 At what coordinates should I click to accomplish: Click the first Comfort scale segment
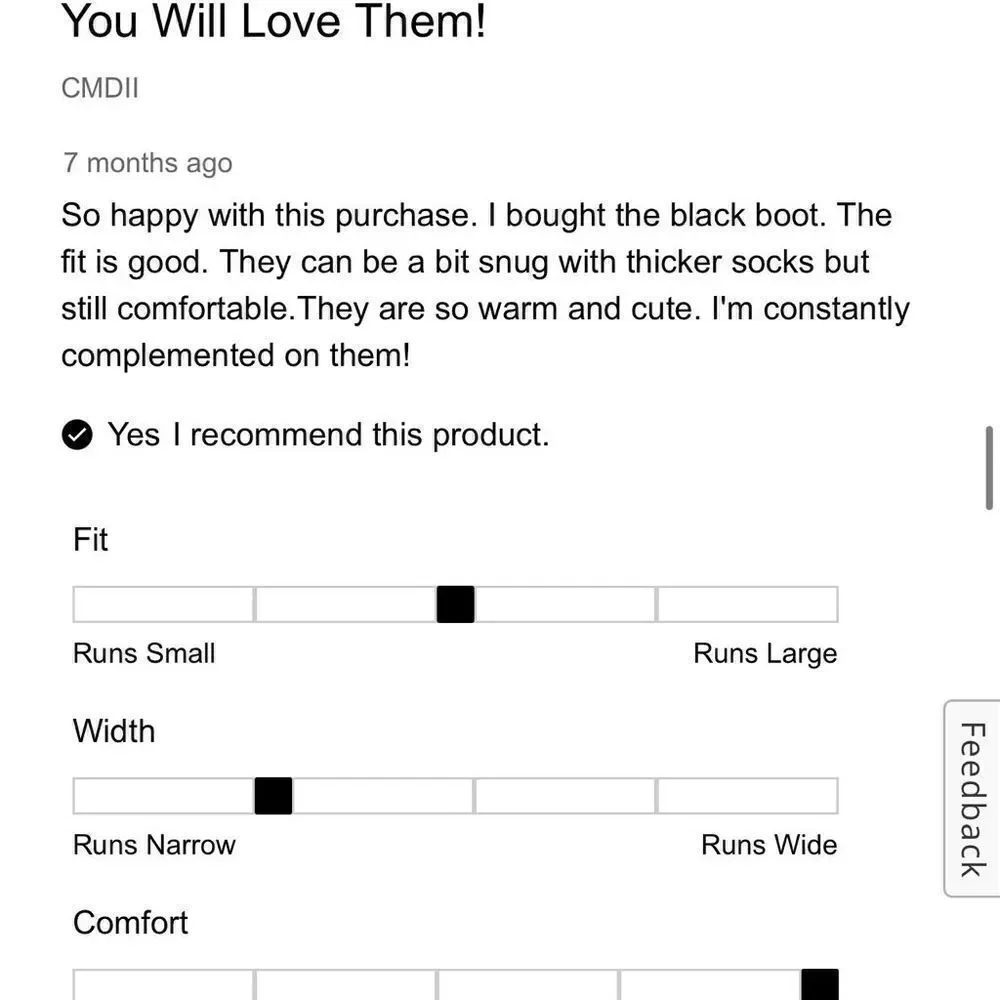(x=163, y=985)
